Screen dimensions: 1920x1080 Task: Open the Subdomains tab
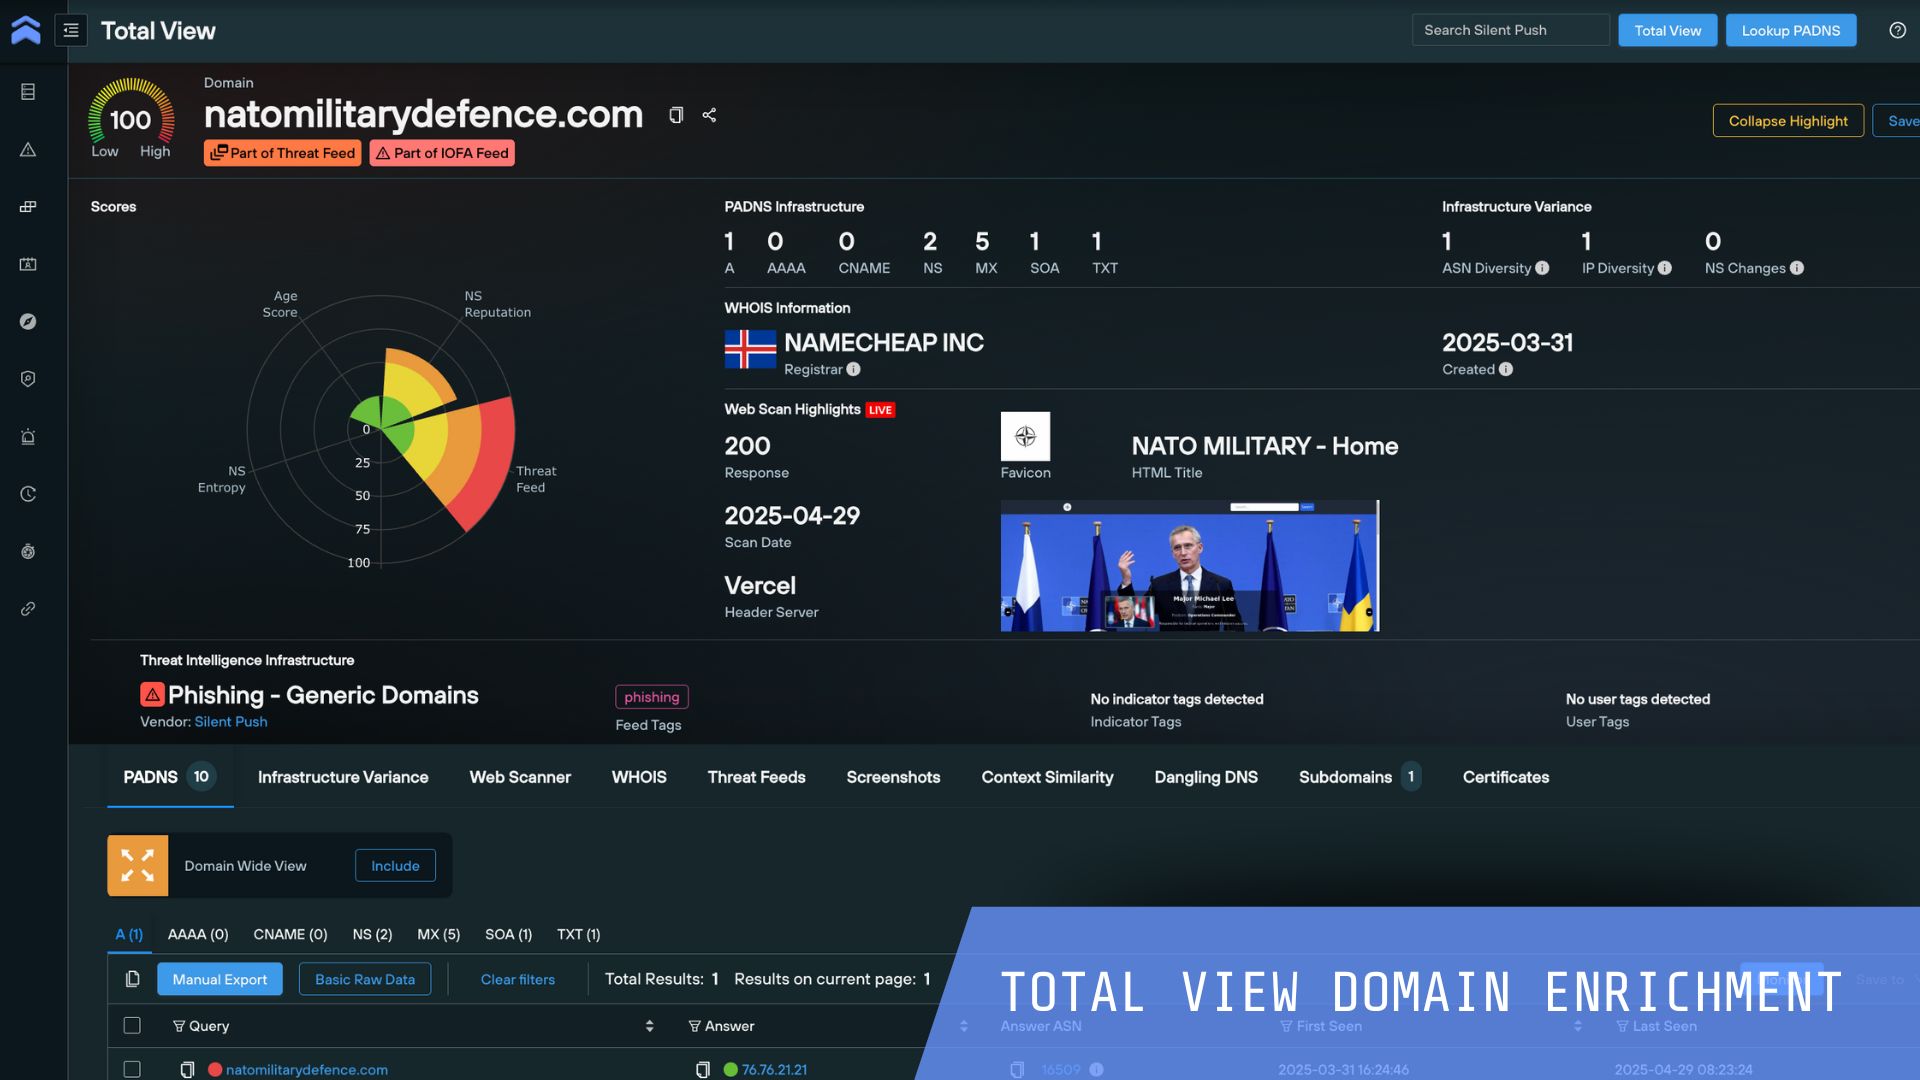pyautogui.click(x=1359, y=777)
